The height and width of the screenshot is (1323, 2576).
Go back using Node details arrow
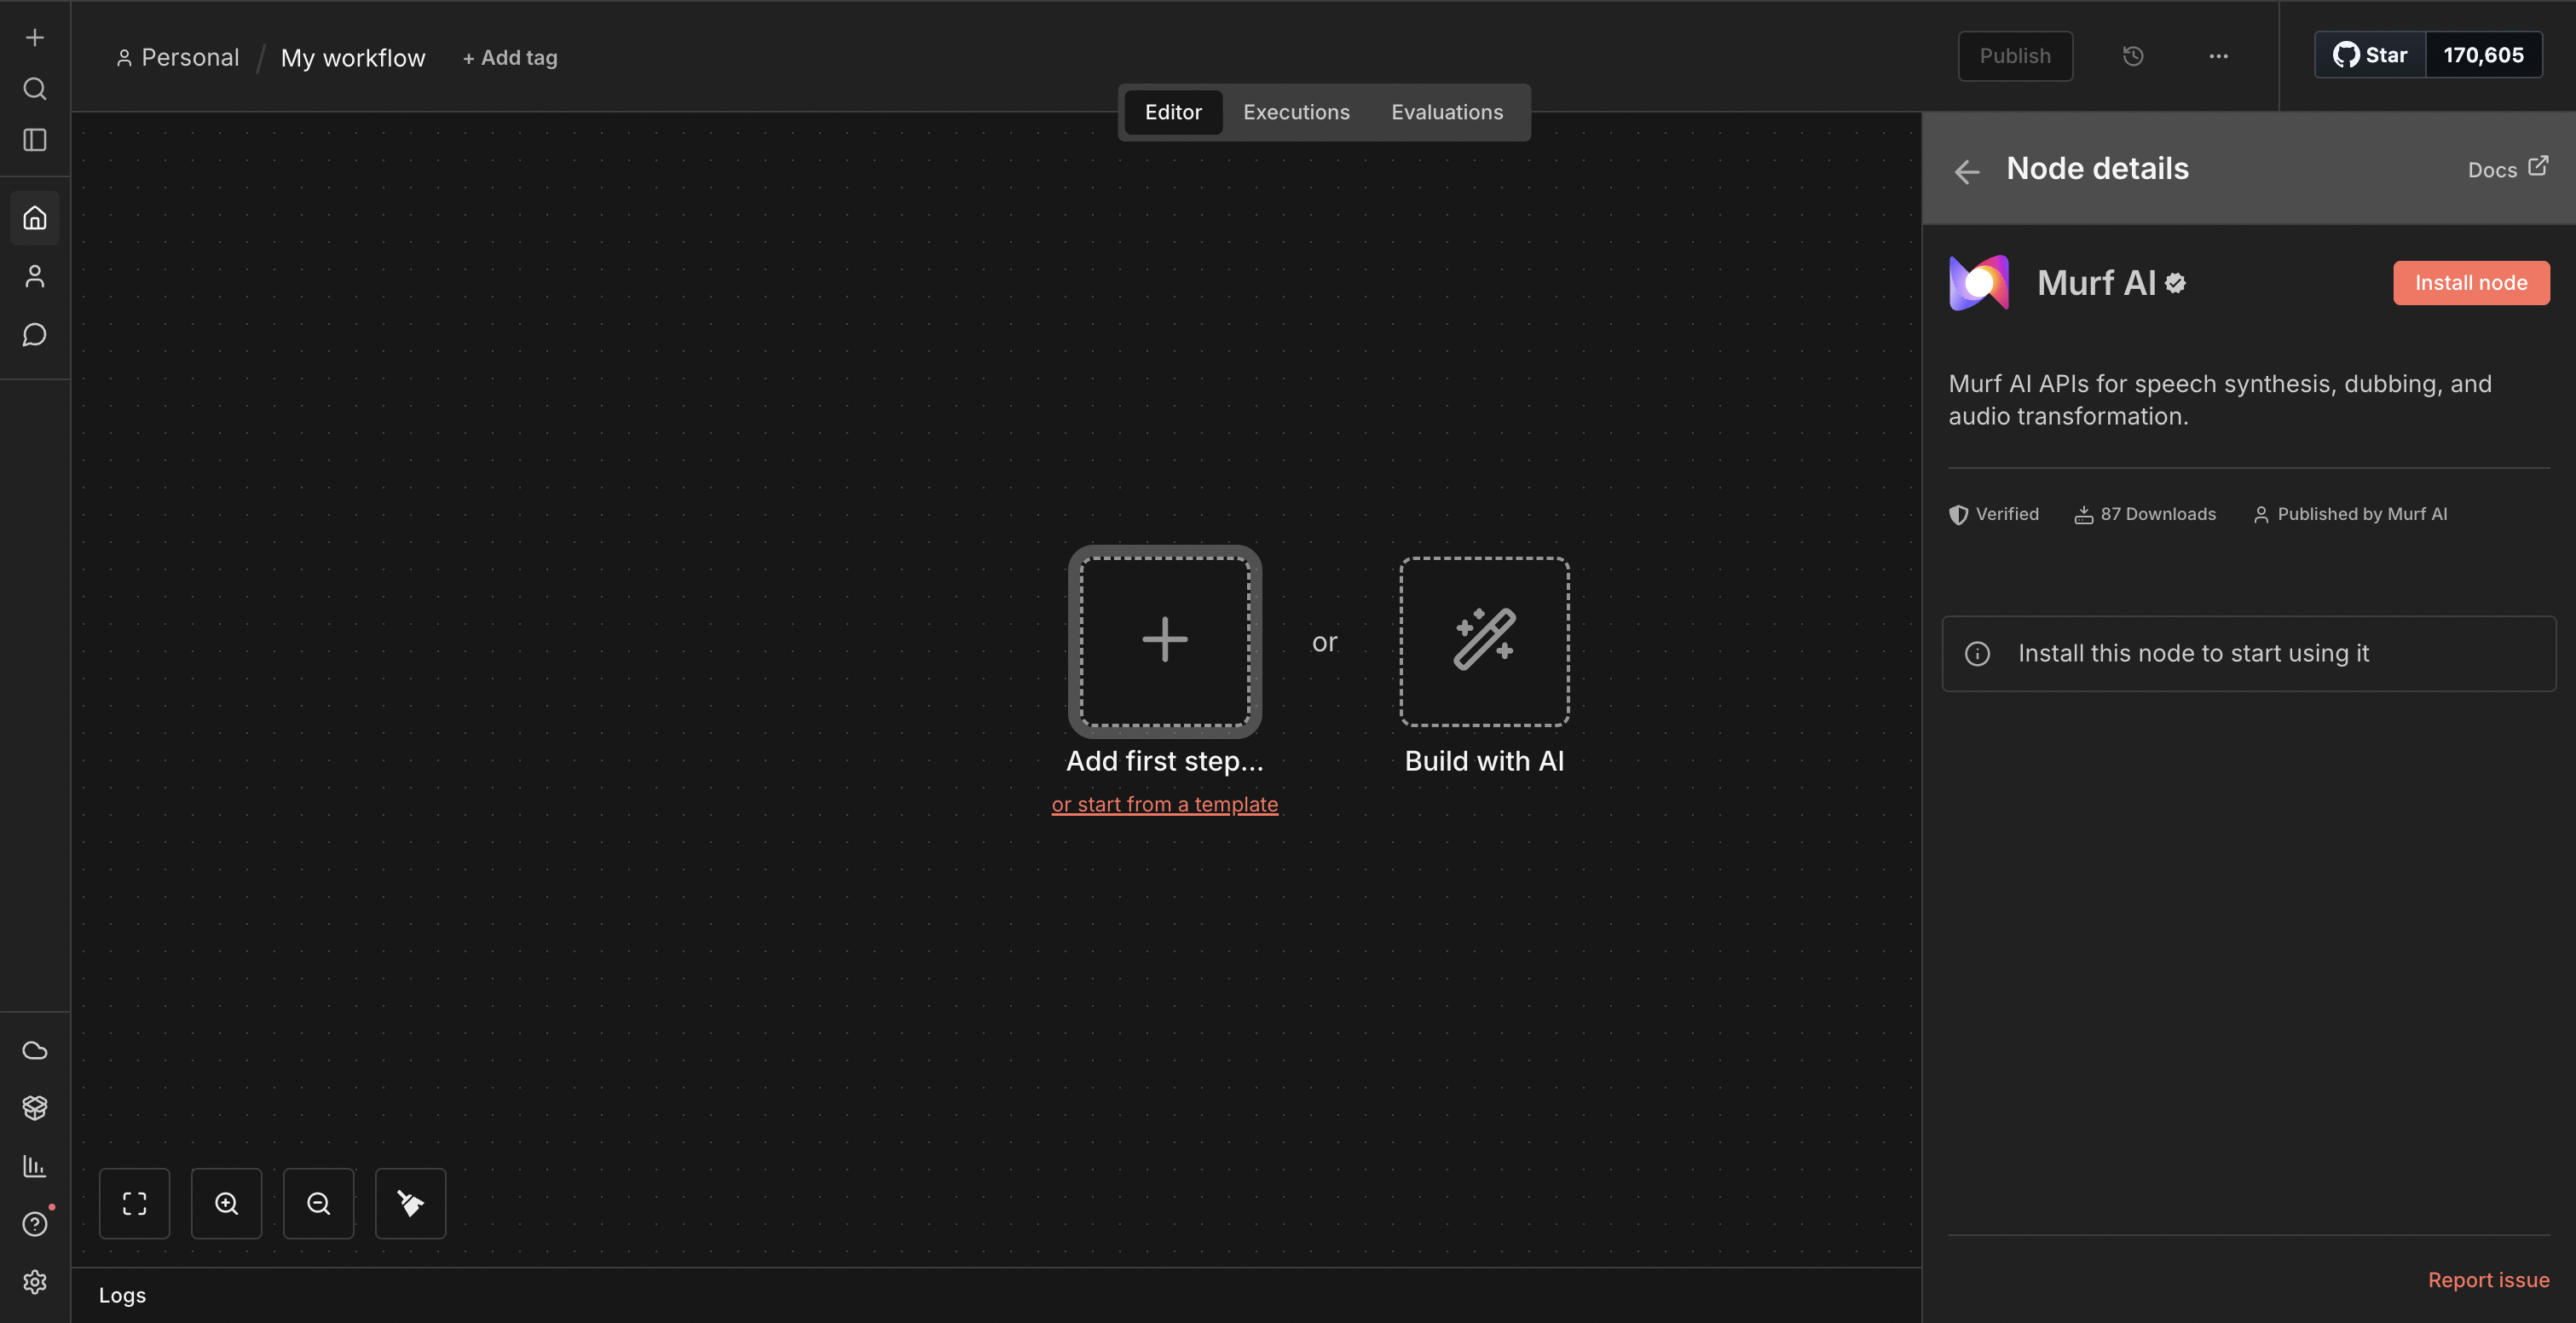(x=1967, y=172)
